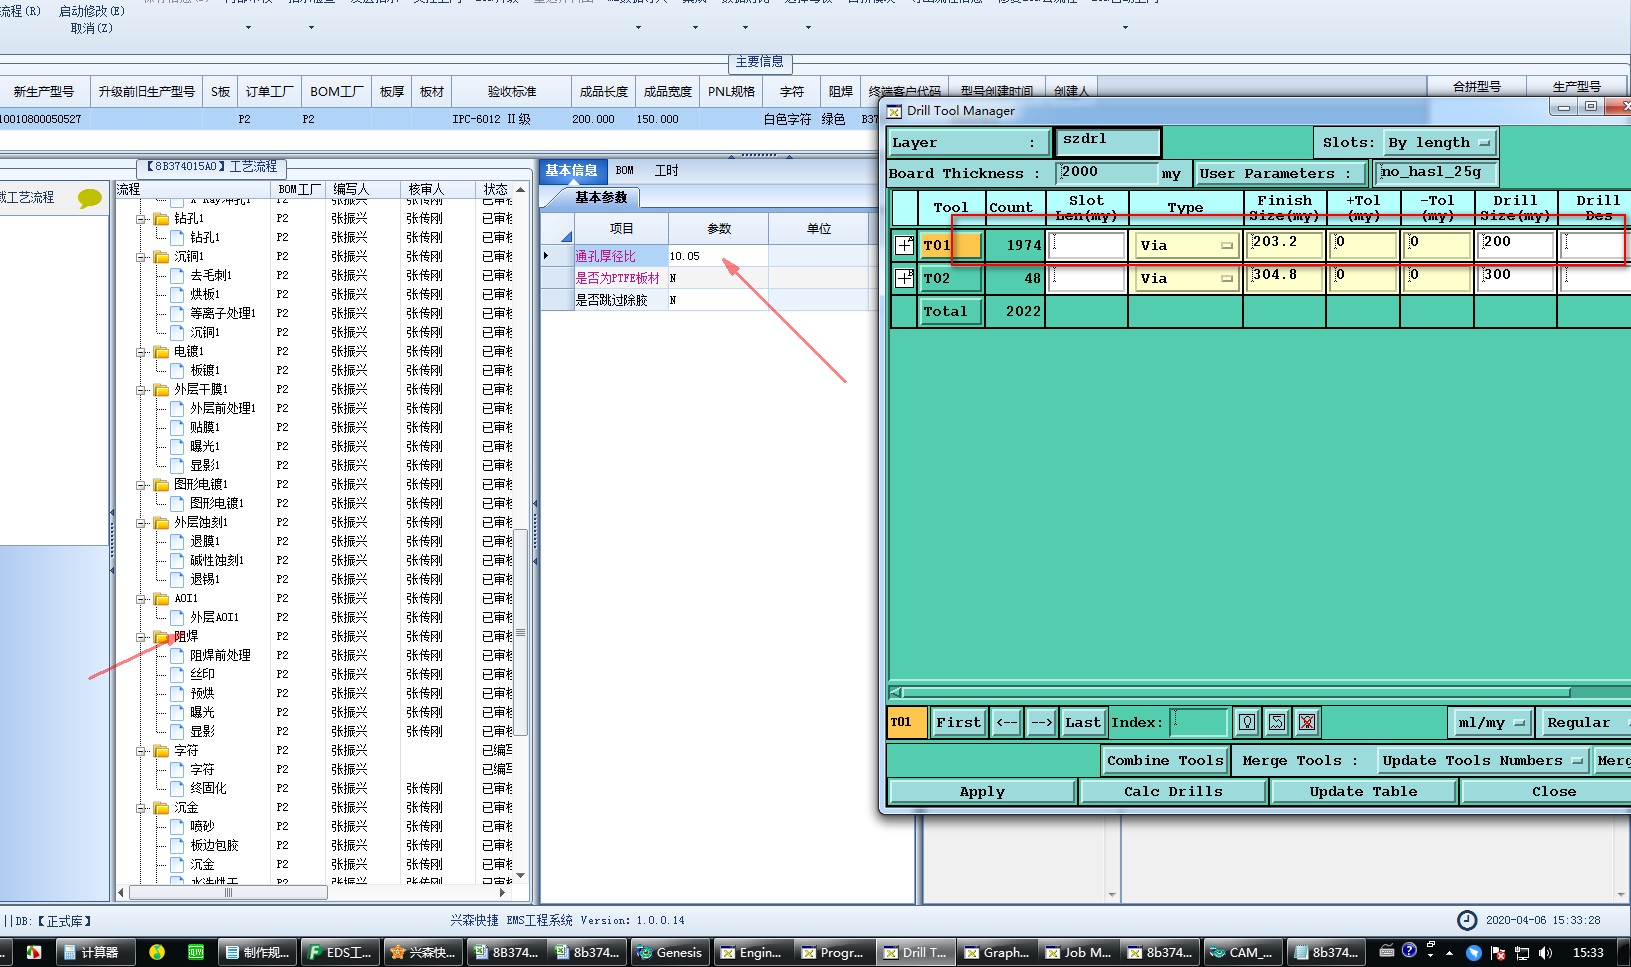Viewport: 1631px width, 967px height.
Task: Jump to First tool
Action: tap(958, 722)
